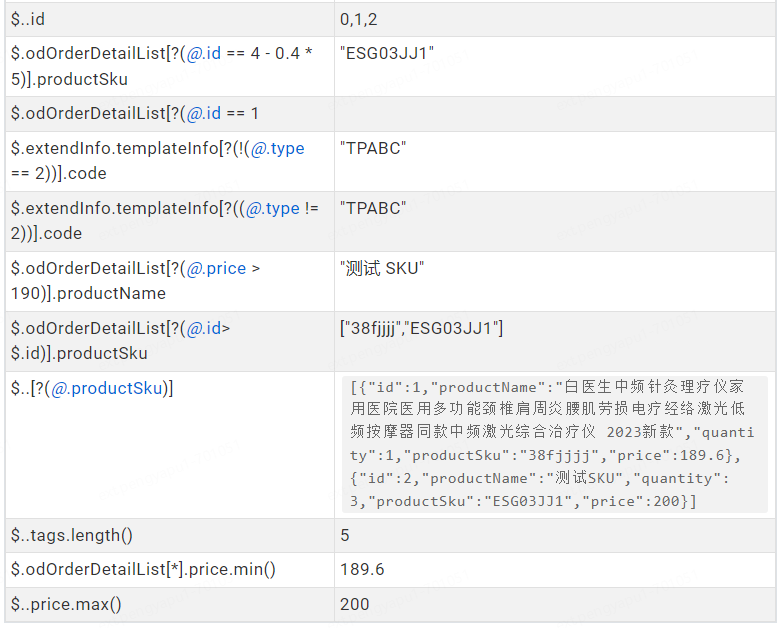Select the $..tags.length() expression

coord(71,535)
